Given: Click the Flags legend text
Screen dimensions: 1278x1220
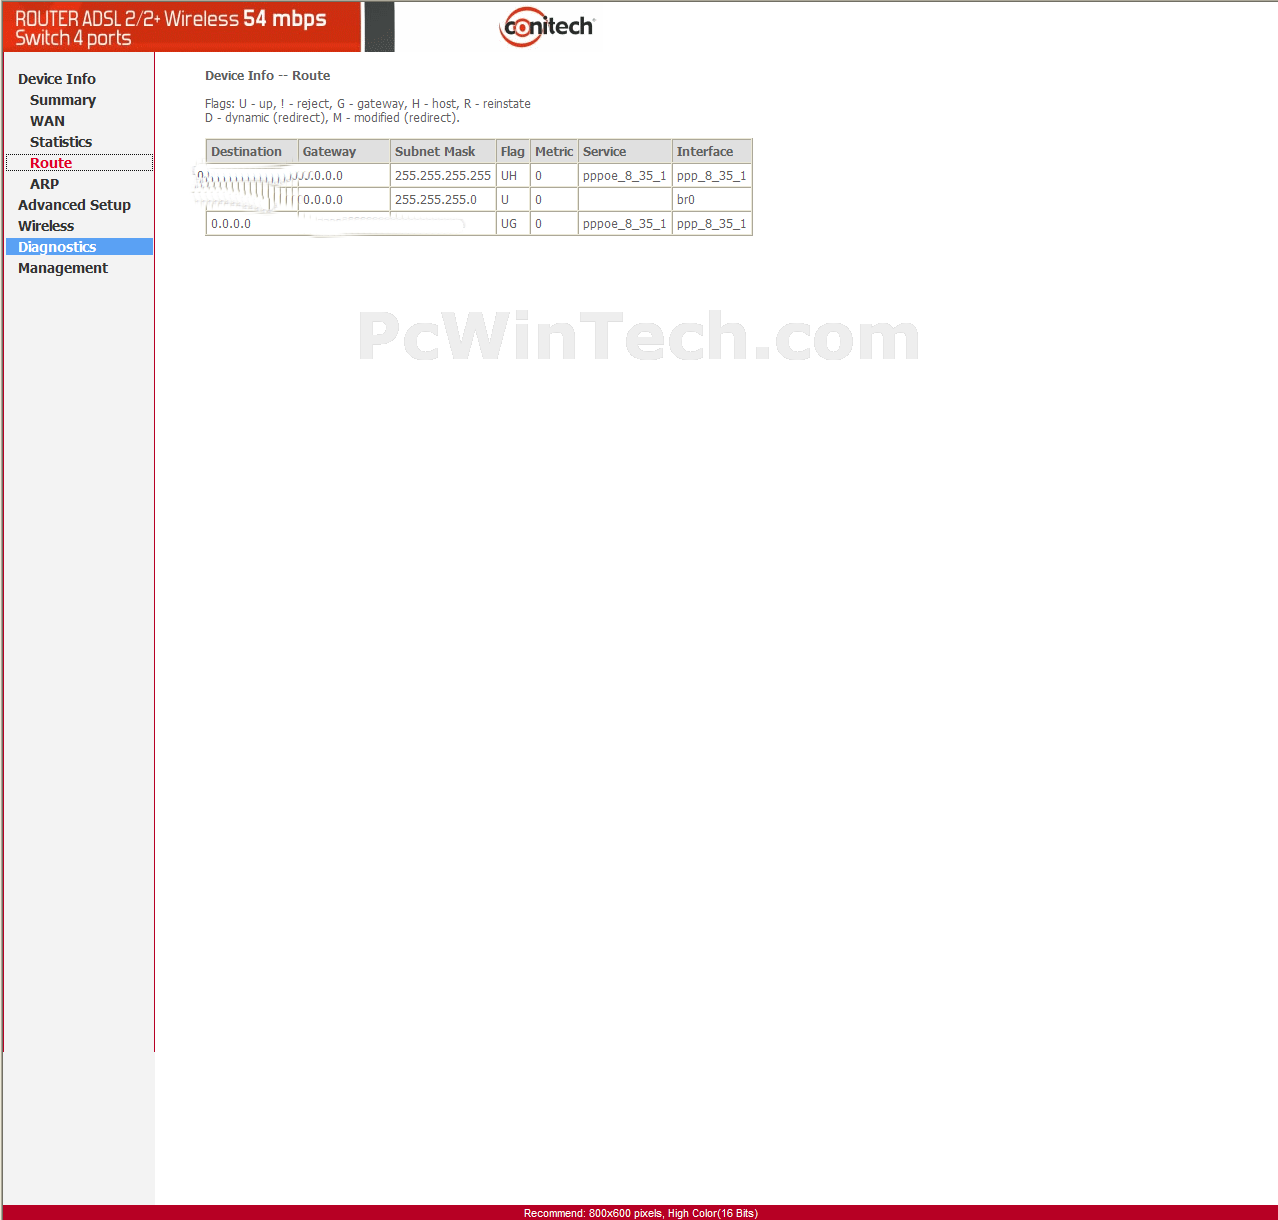Looking at the screenshot, I should 368,111.
